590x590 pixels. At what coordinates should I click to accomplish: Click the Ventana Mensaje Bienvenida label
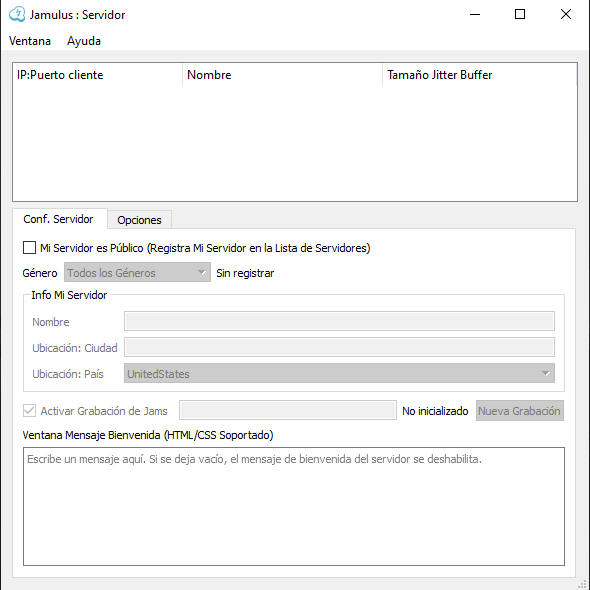[x=148, y=435]
